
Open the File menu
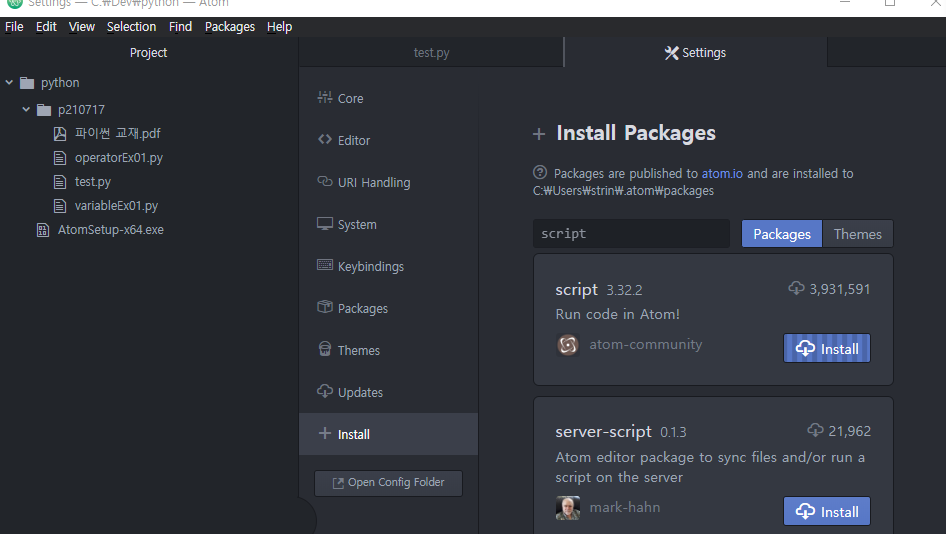[14, 27]
